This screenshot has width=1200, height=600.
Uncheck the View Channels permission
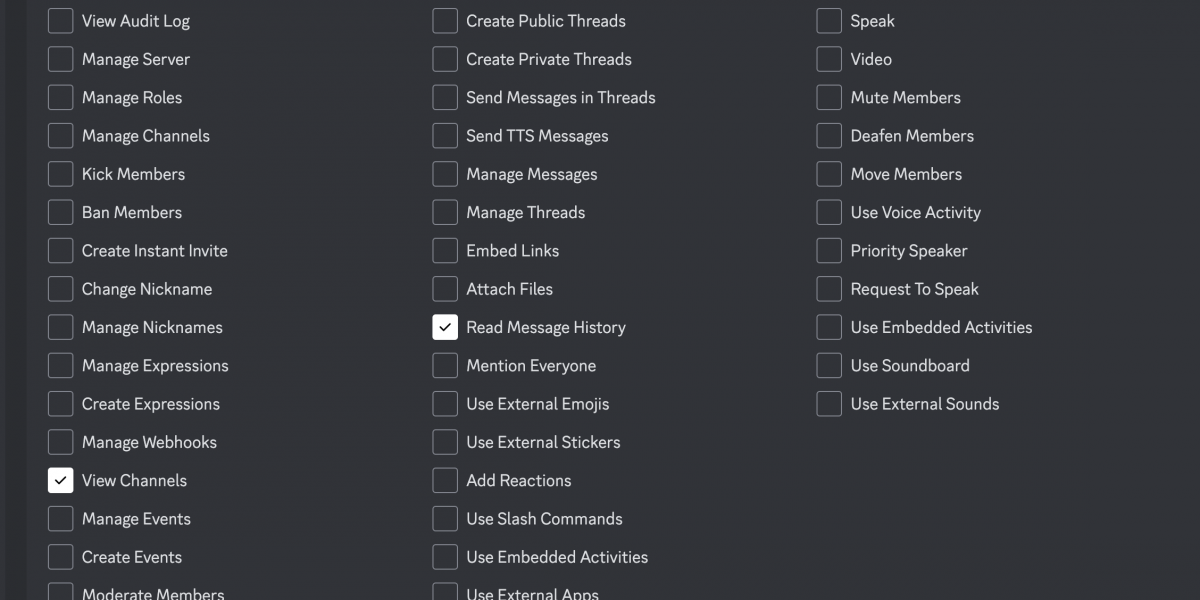tap(61, 481)
